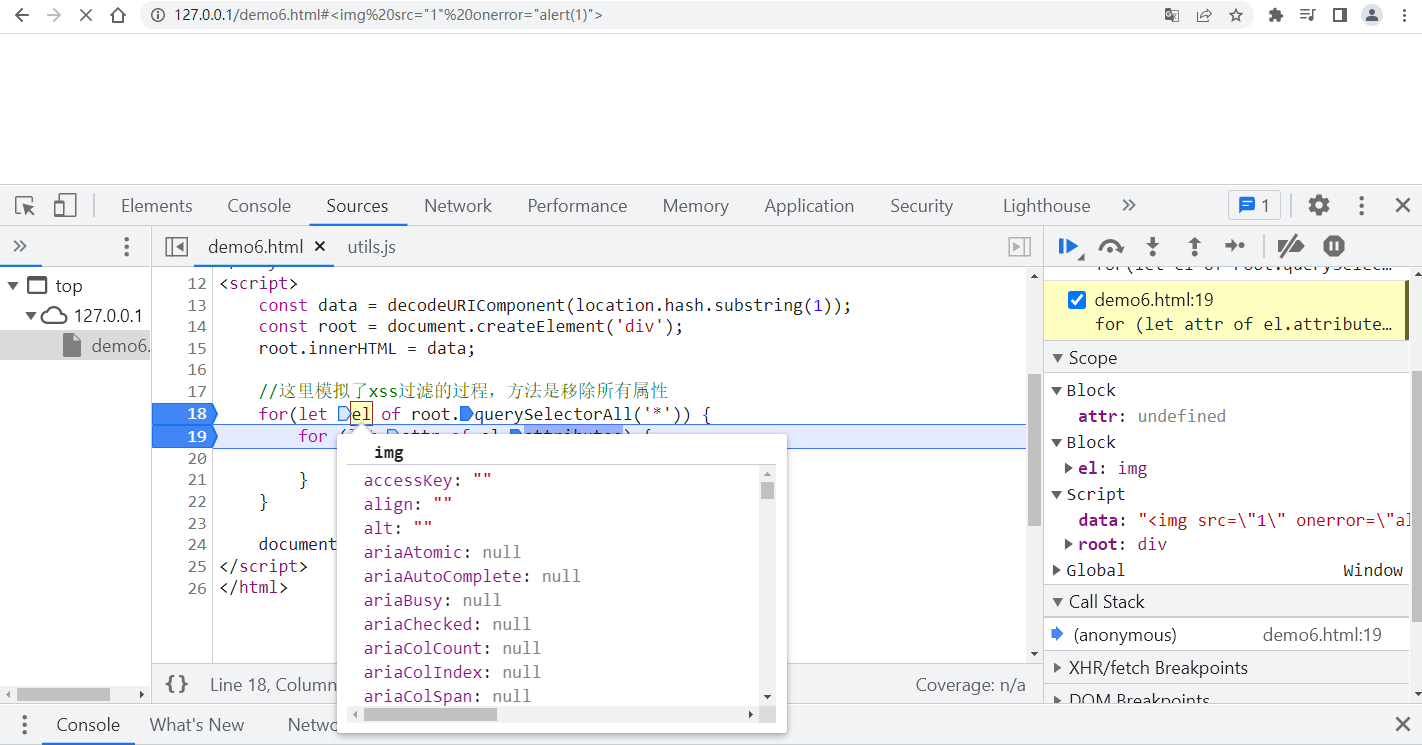Image resolution: width=1422 pixels, height=745 pixels.
Task: Switch to the Console tab in DevTools
Action: pos(259,206)
